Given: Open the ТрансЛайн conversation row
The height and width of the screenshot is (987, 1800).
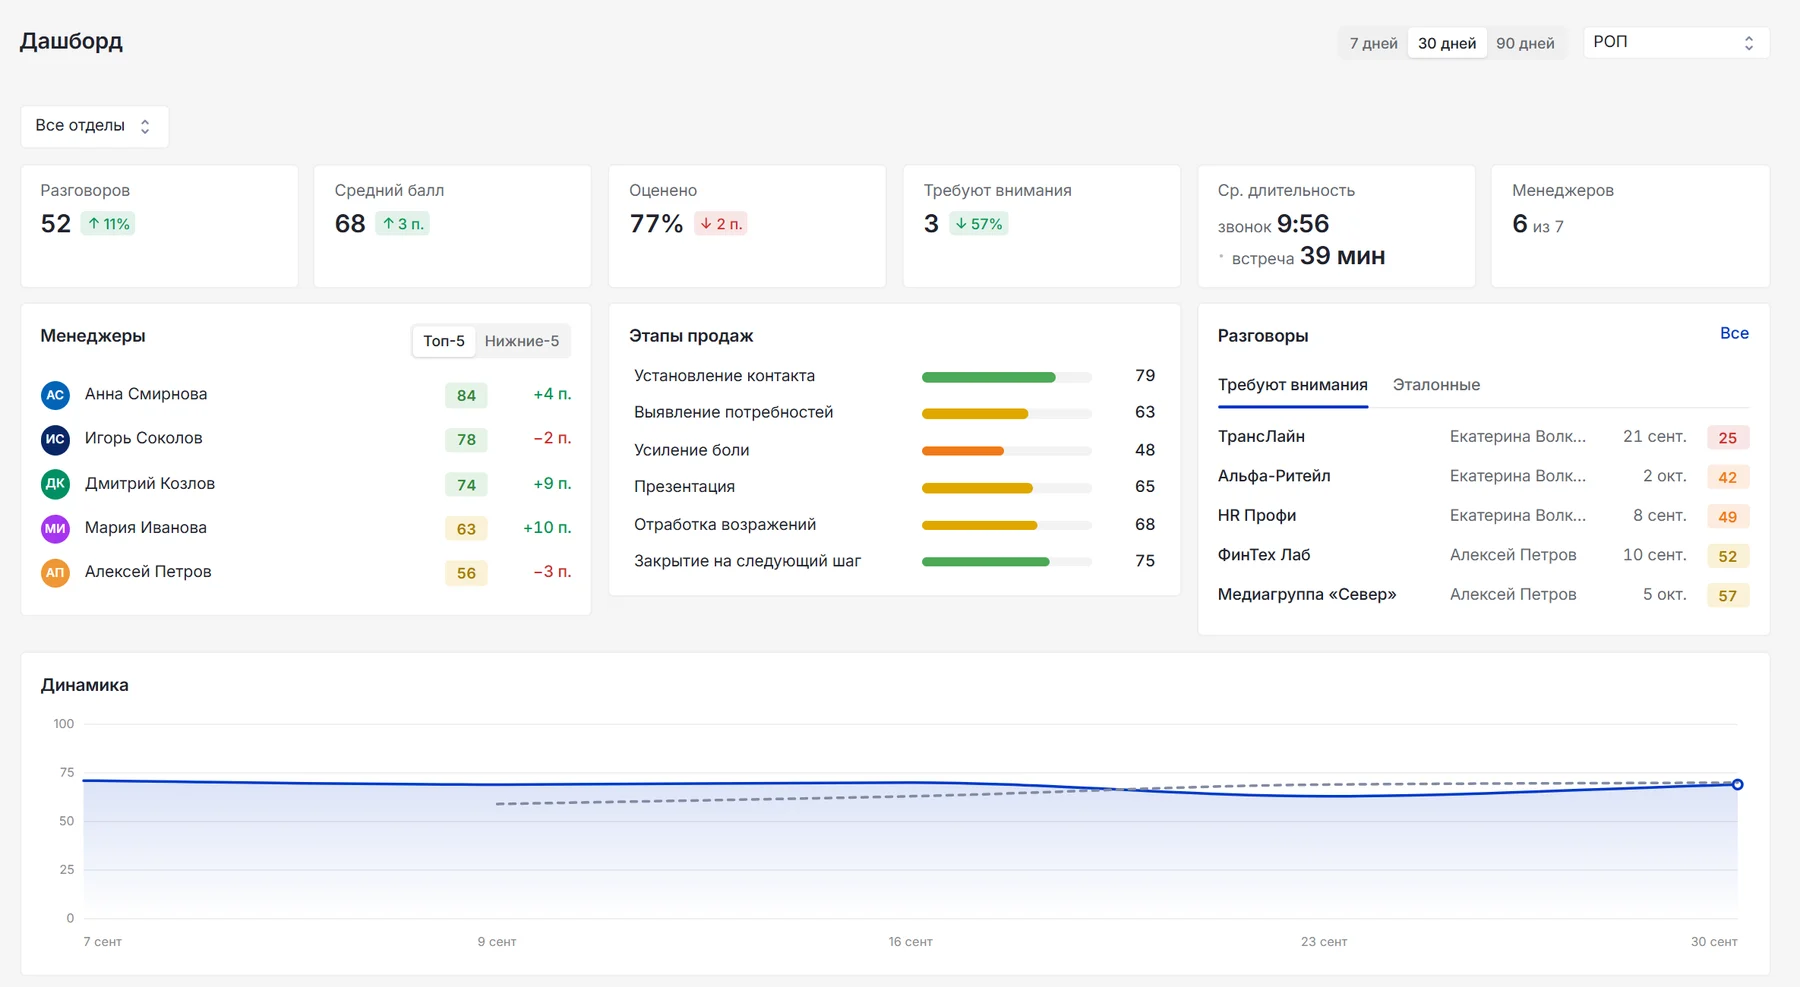Looking at the screenshot, I should [x=1483, y=437].
